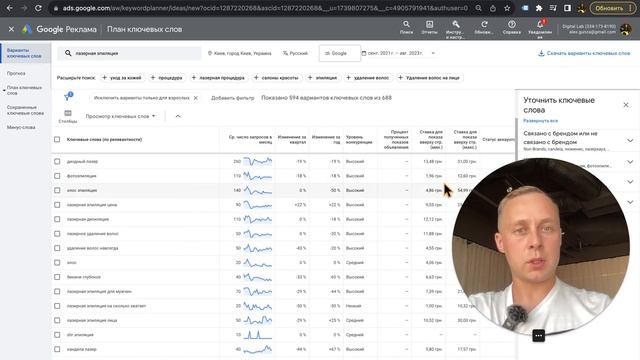The width and height of the screenshot is (640, 360).
Task: Click the лазерная эпиляция search field
Action: click(x=129, y=53)
